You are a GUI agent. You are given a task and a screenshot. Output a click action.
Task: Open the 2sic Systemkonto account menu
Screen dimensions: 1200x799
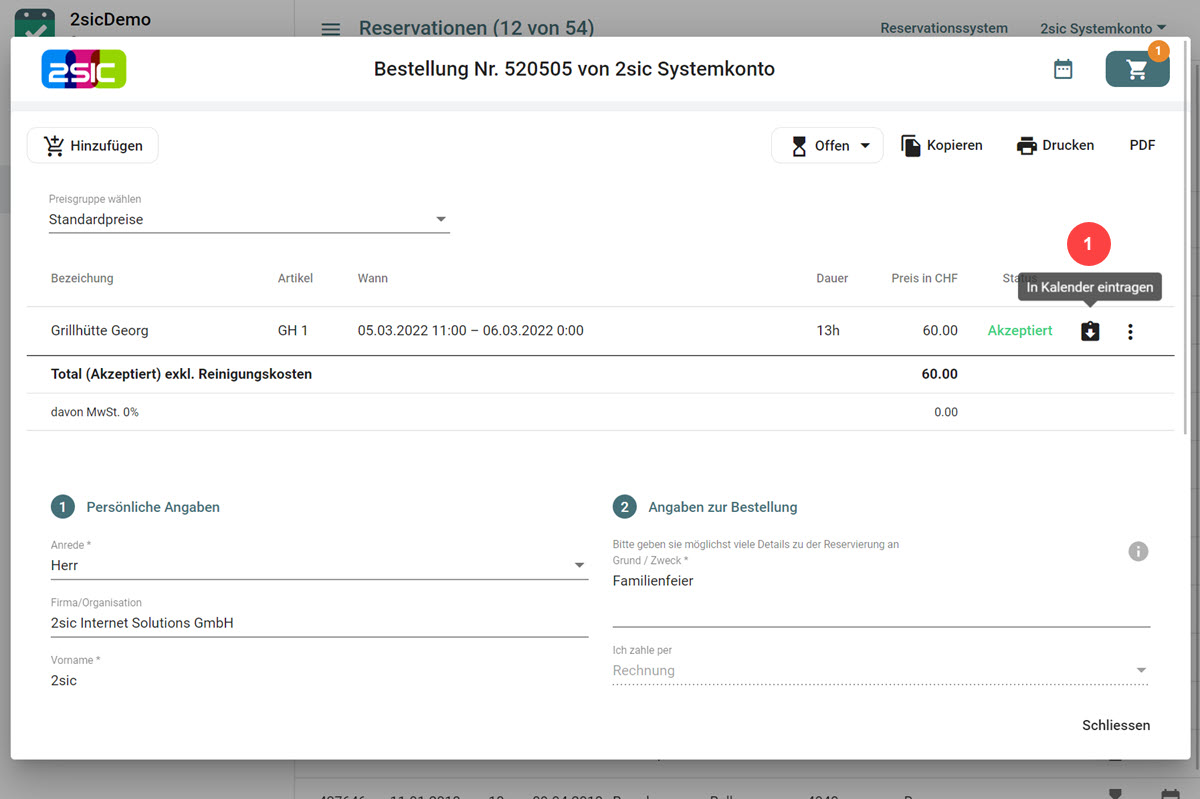tap(1102, 28)
